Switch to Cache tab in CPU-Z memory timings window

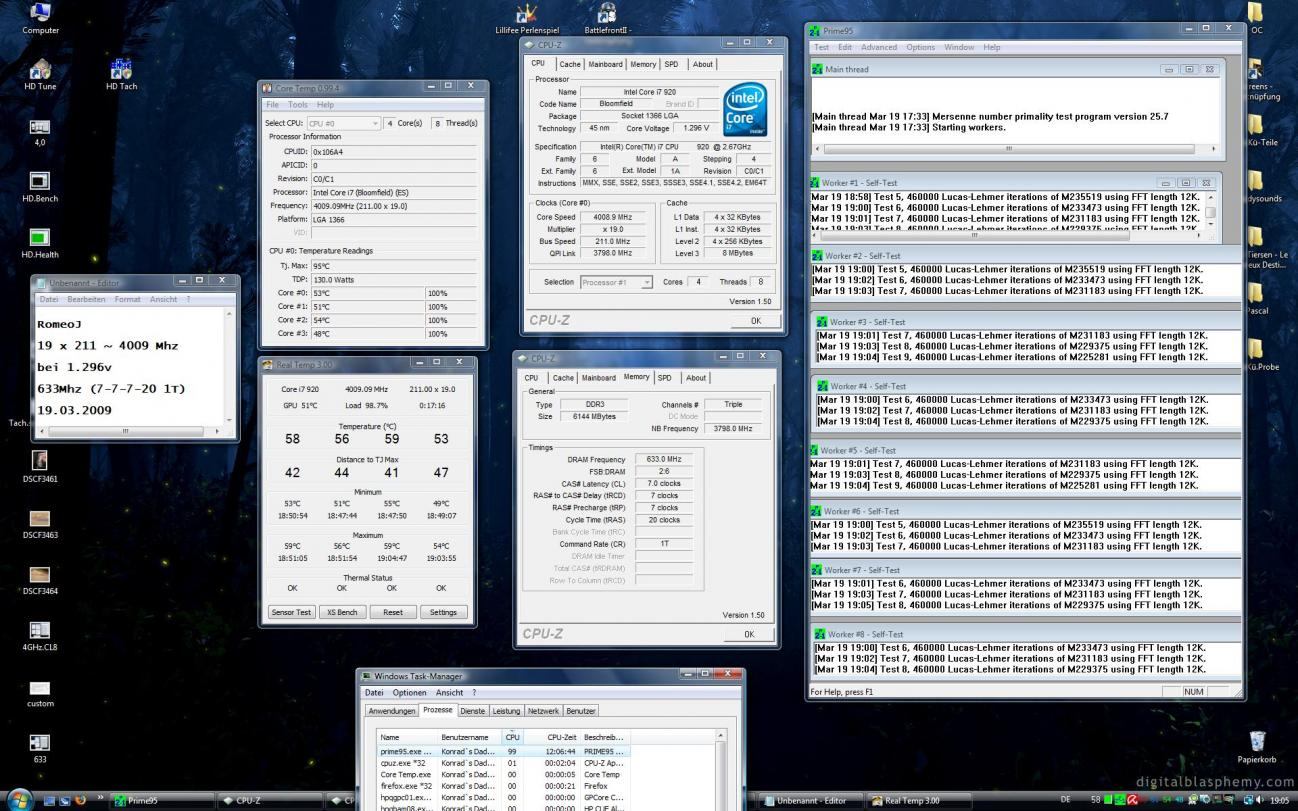tap(563, 378)
